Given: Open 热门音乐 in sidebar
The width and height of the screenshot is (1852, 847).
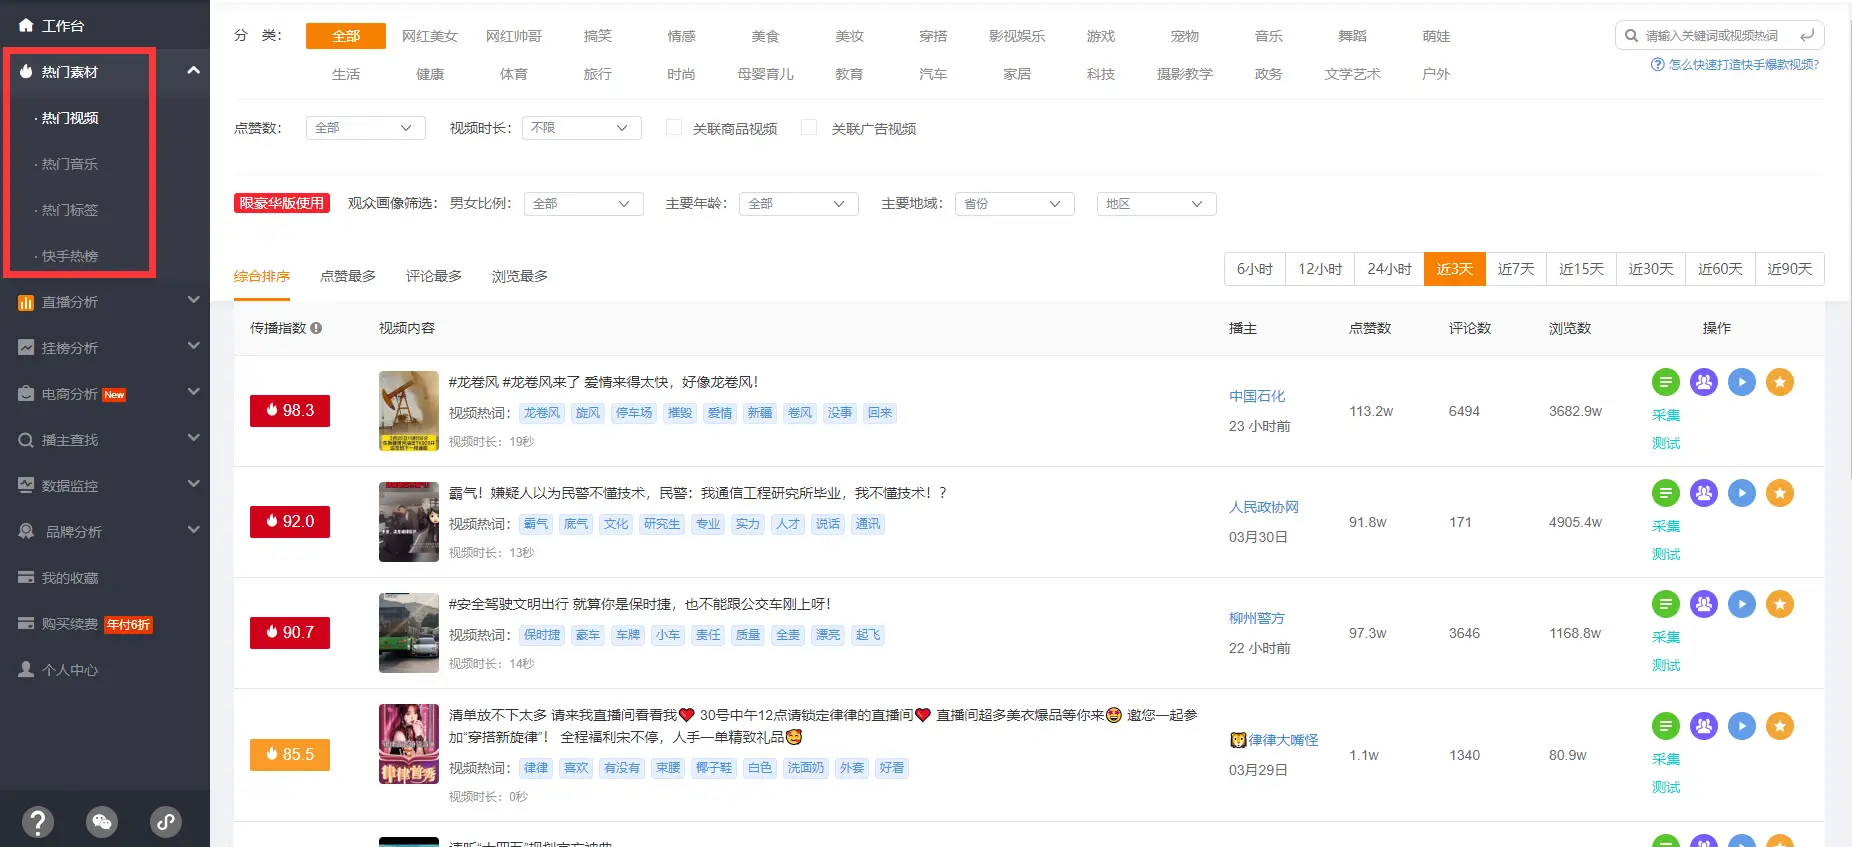Looking at the screenshot, I should [x=70, y=164].
